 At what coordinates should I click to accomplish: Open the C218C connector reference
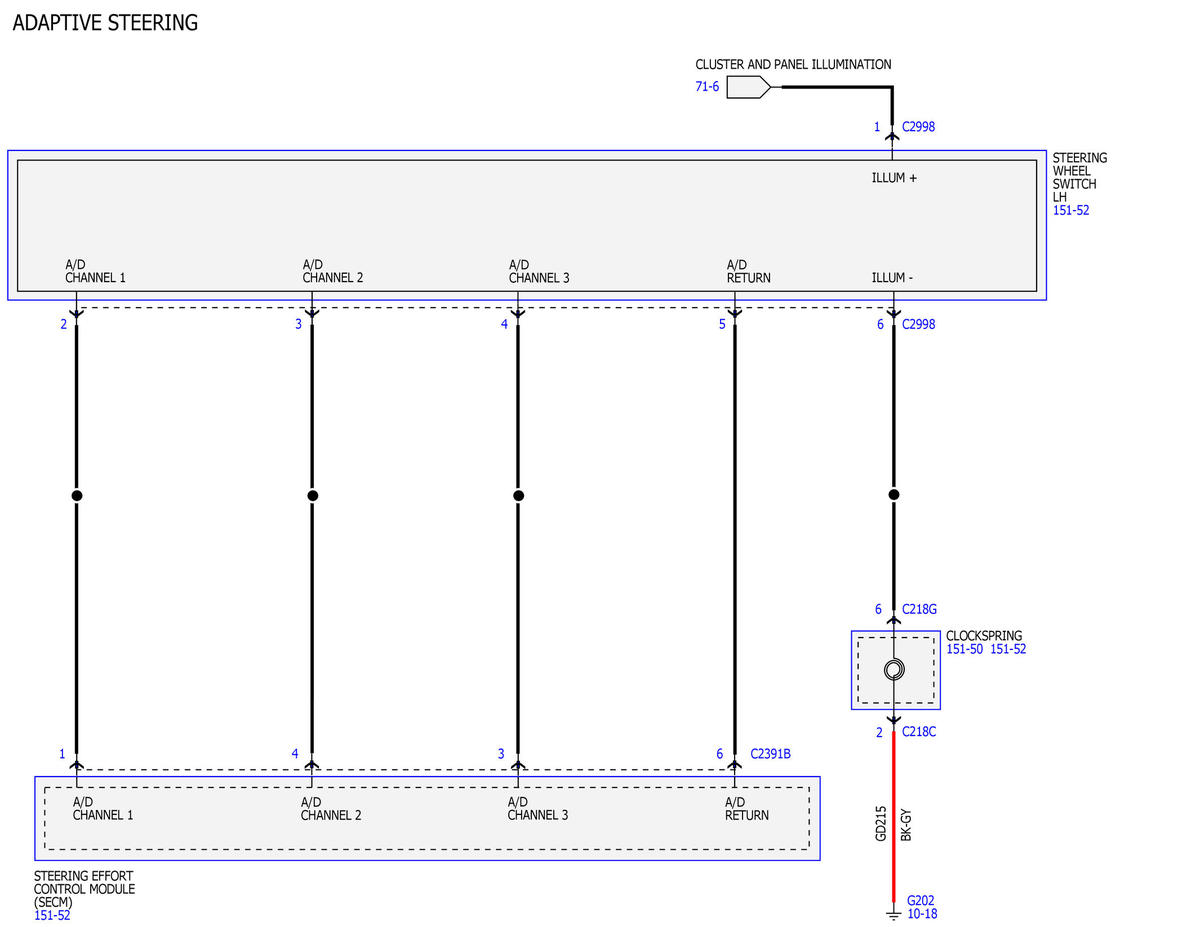pyautogui.click(x=919, y=732)
